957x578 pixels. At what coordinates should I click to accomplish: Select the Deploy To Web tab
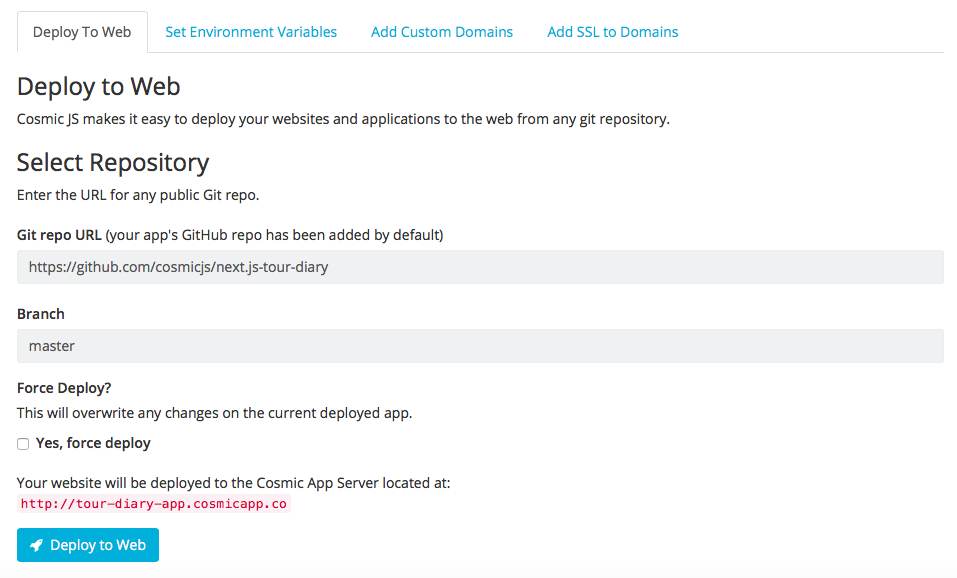(x=82, y=32)
